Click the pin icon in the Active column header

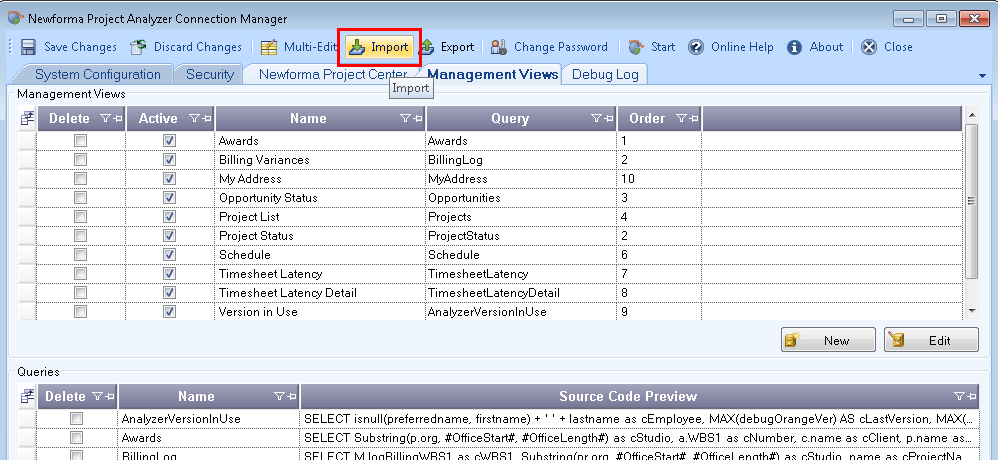[206, 118]
